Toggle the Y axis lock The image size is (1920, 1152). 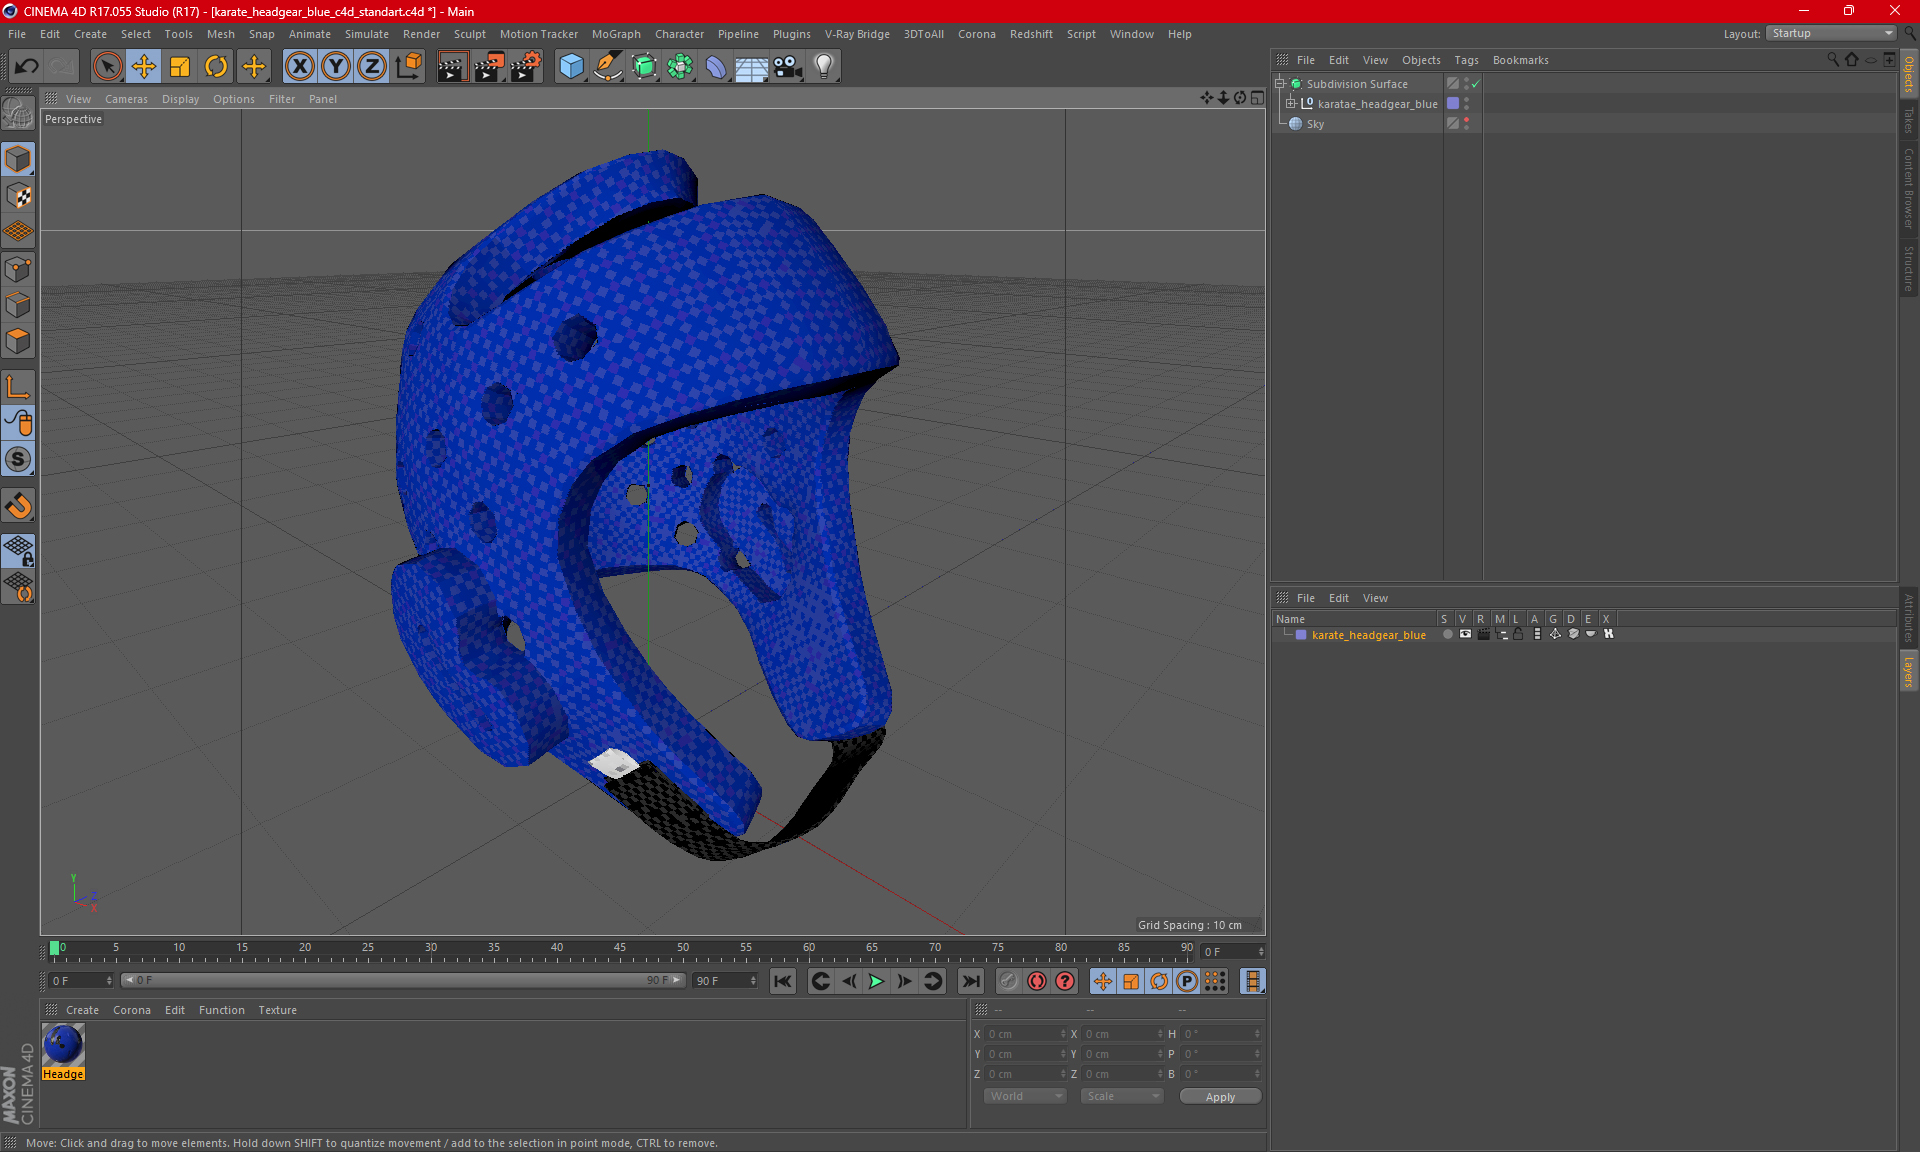(336, 67)
